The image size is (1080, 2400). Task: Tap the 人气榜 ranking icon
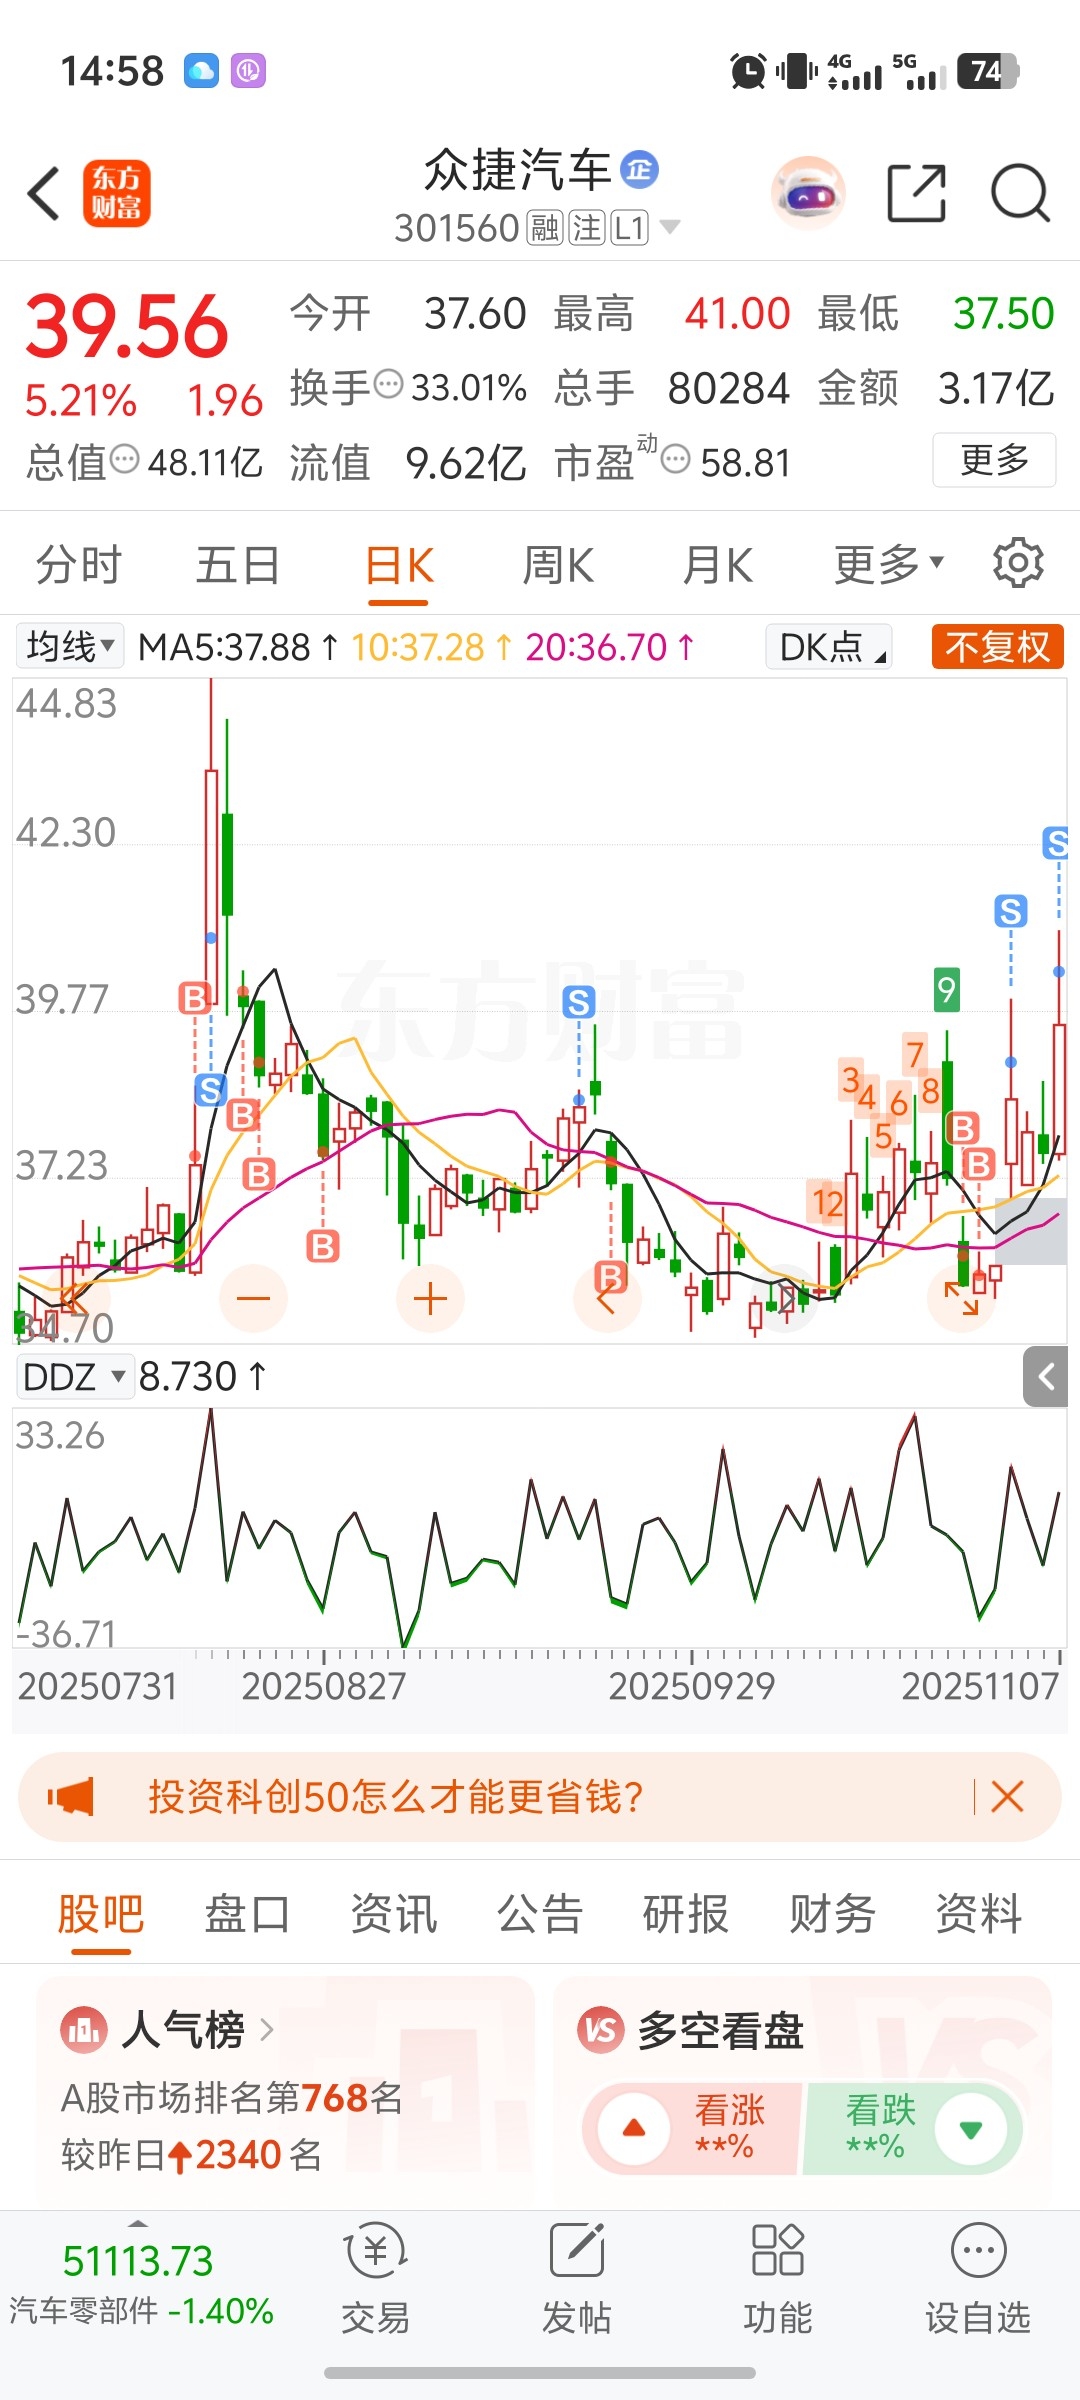(84, 2030)
